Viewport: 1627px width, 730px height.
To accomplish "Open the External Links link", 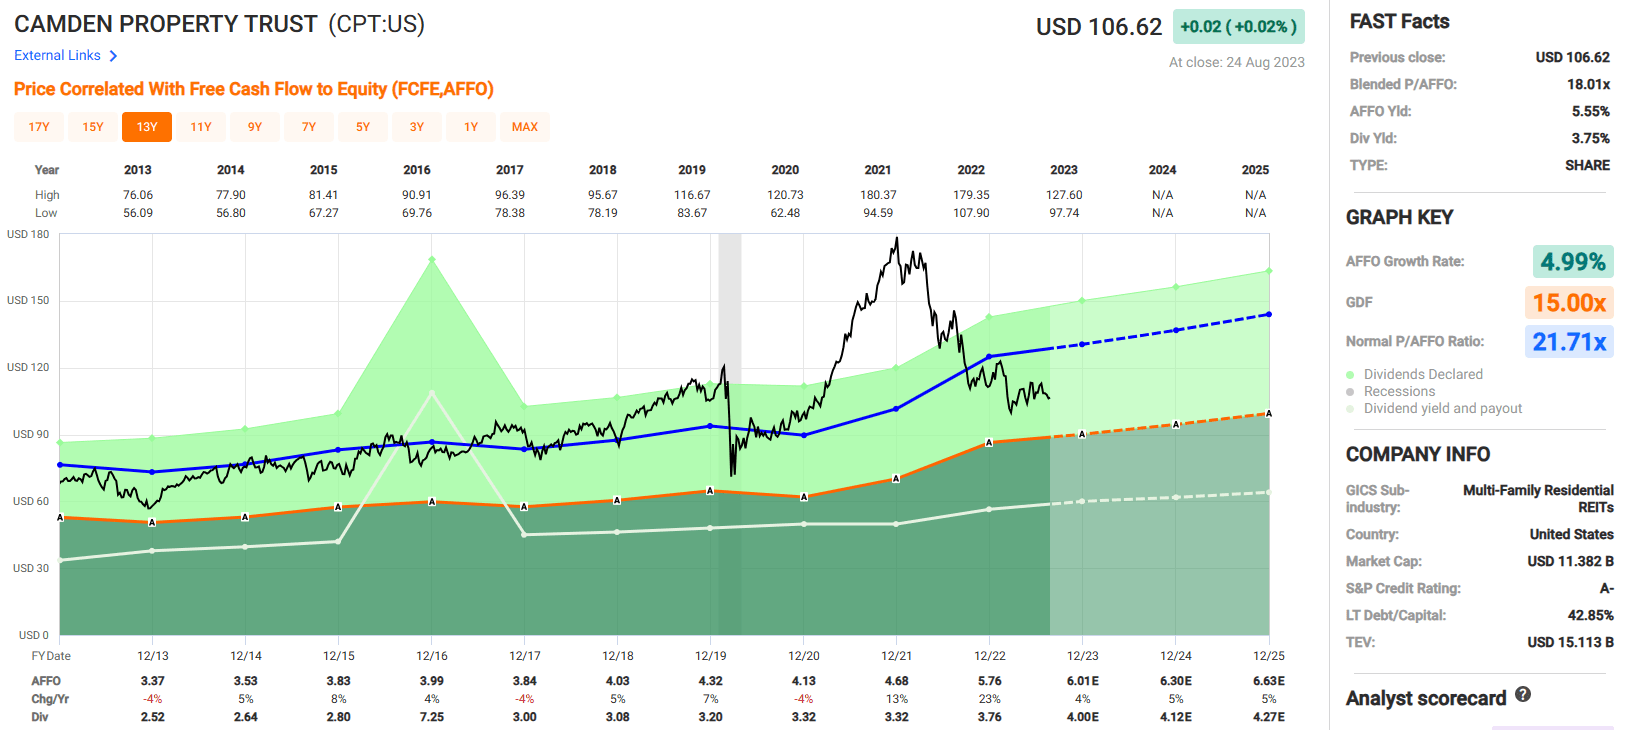I will (66, 56).
